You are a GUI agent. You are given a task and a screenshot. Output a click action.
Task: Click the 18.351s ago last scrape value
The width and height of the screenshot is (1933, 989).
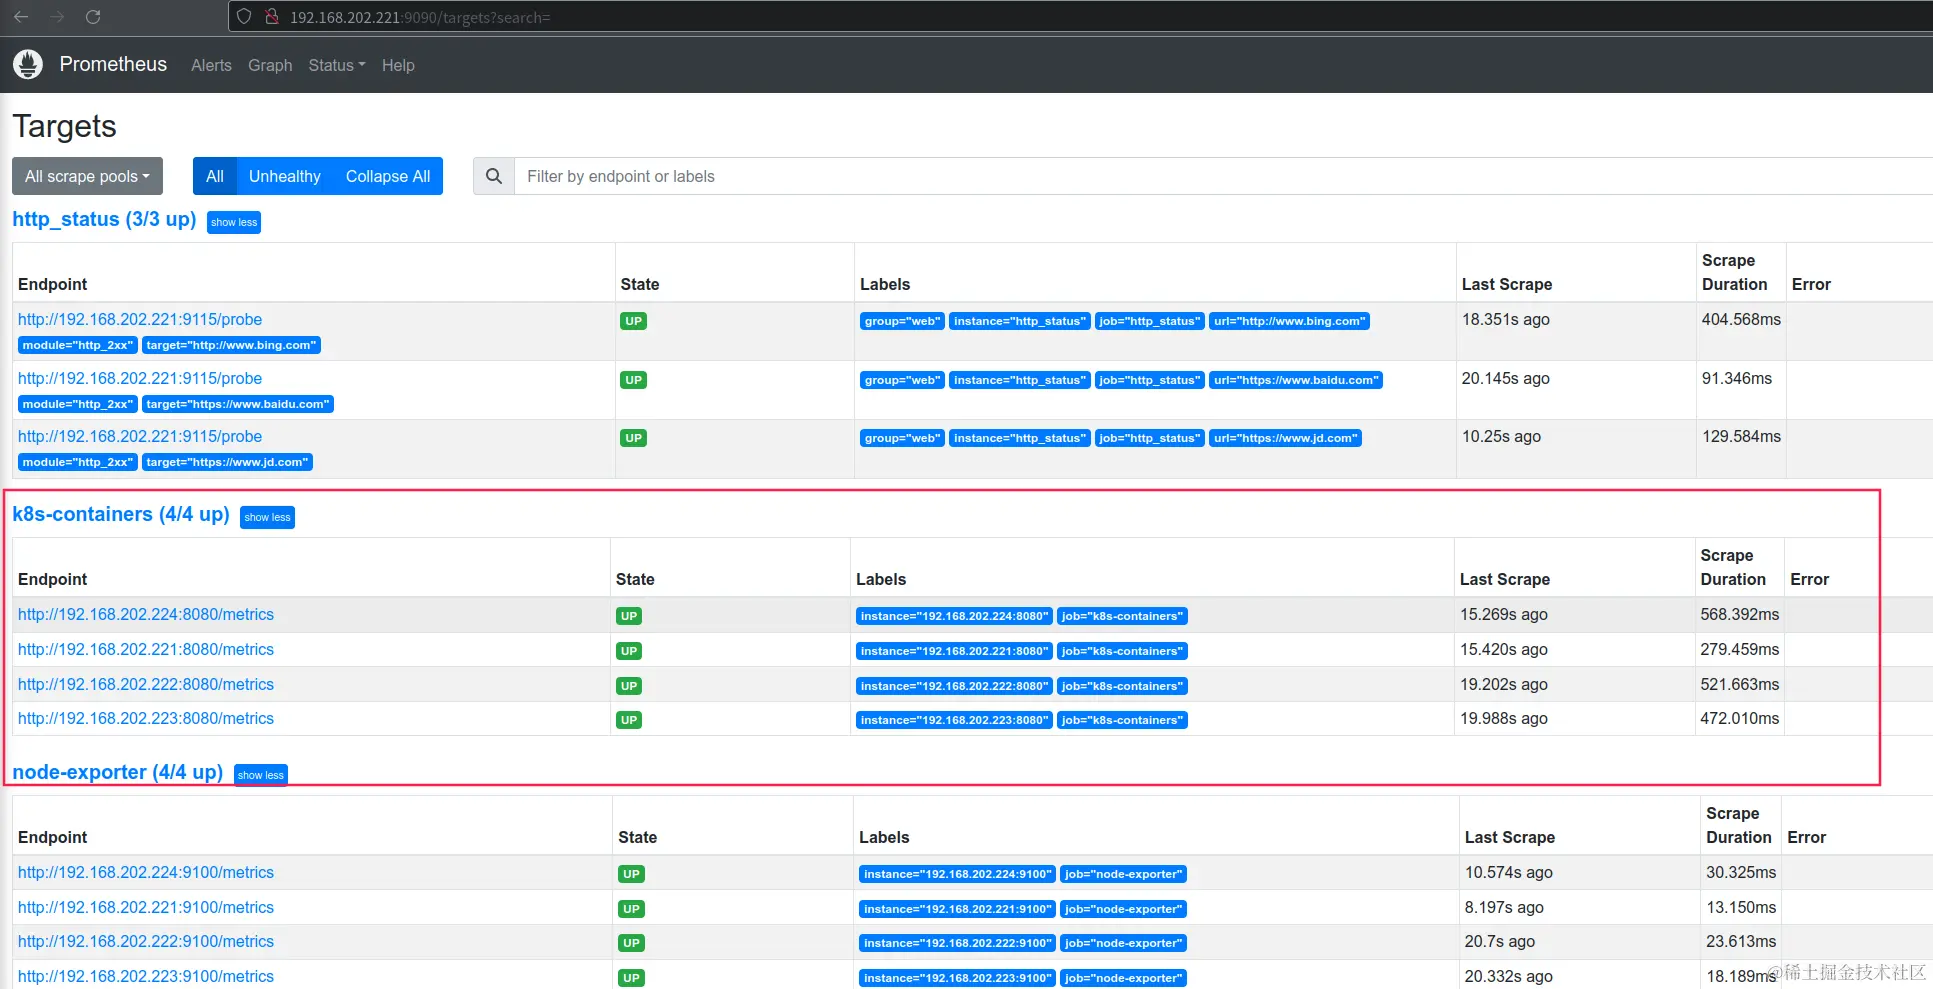pyautogui.click(x=1505, y=319)
